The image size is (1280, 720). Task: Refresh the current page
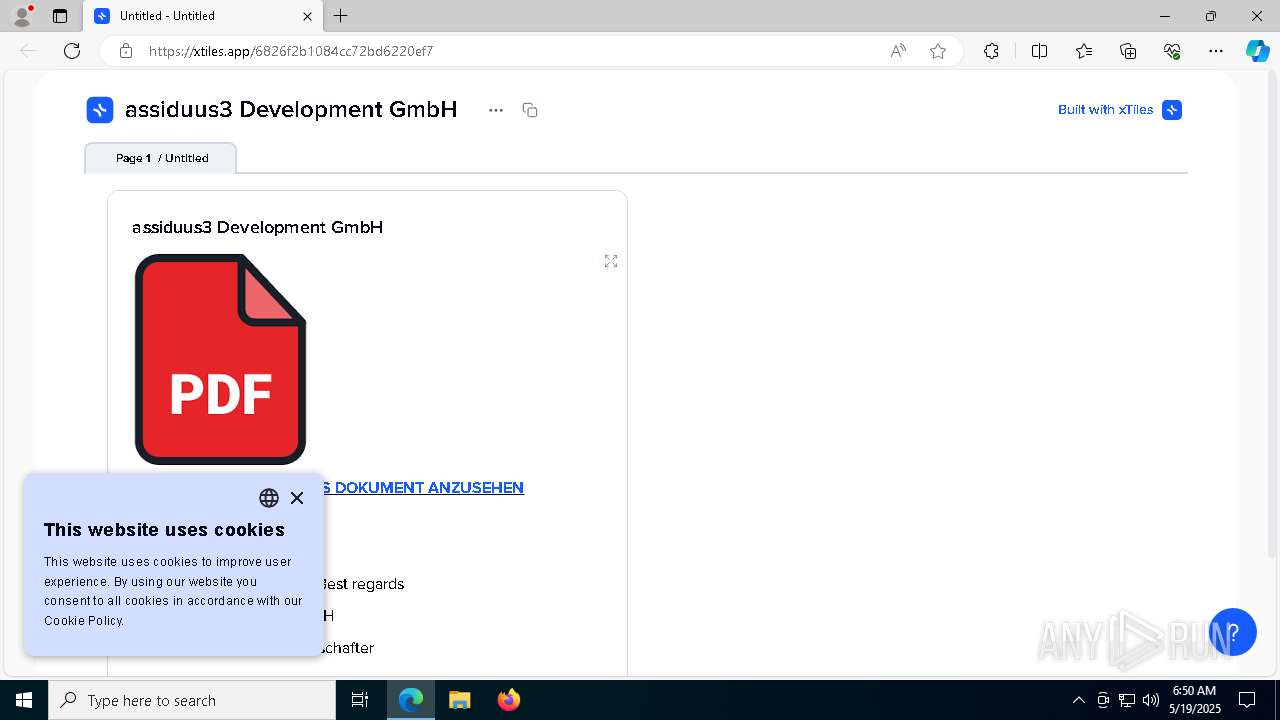[x=72, y=51]
